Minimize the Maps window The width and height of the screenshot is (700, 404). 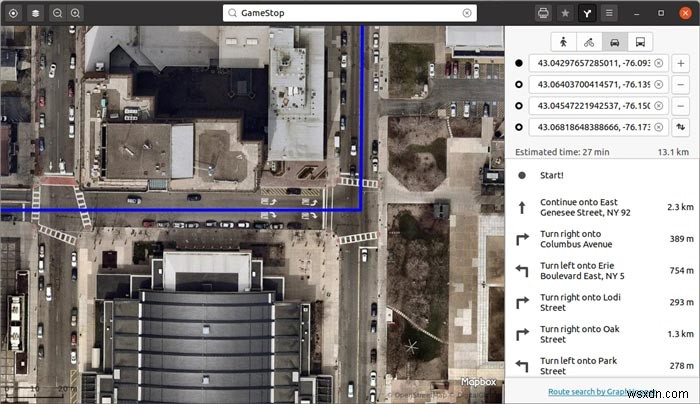pos(637,13)
